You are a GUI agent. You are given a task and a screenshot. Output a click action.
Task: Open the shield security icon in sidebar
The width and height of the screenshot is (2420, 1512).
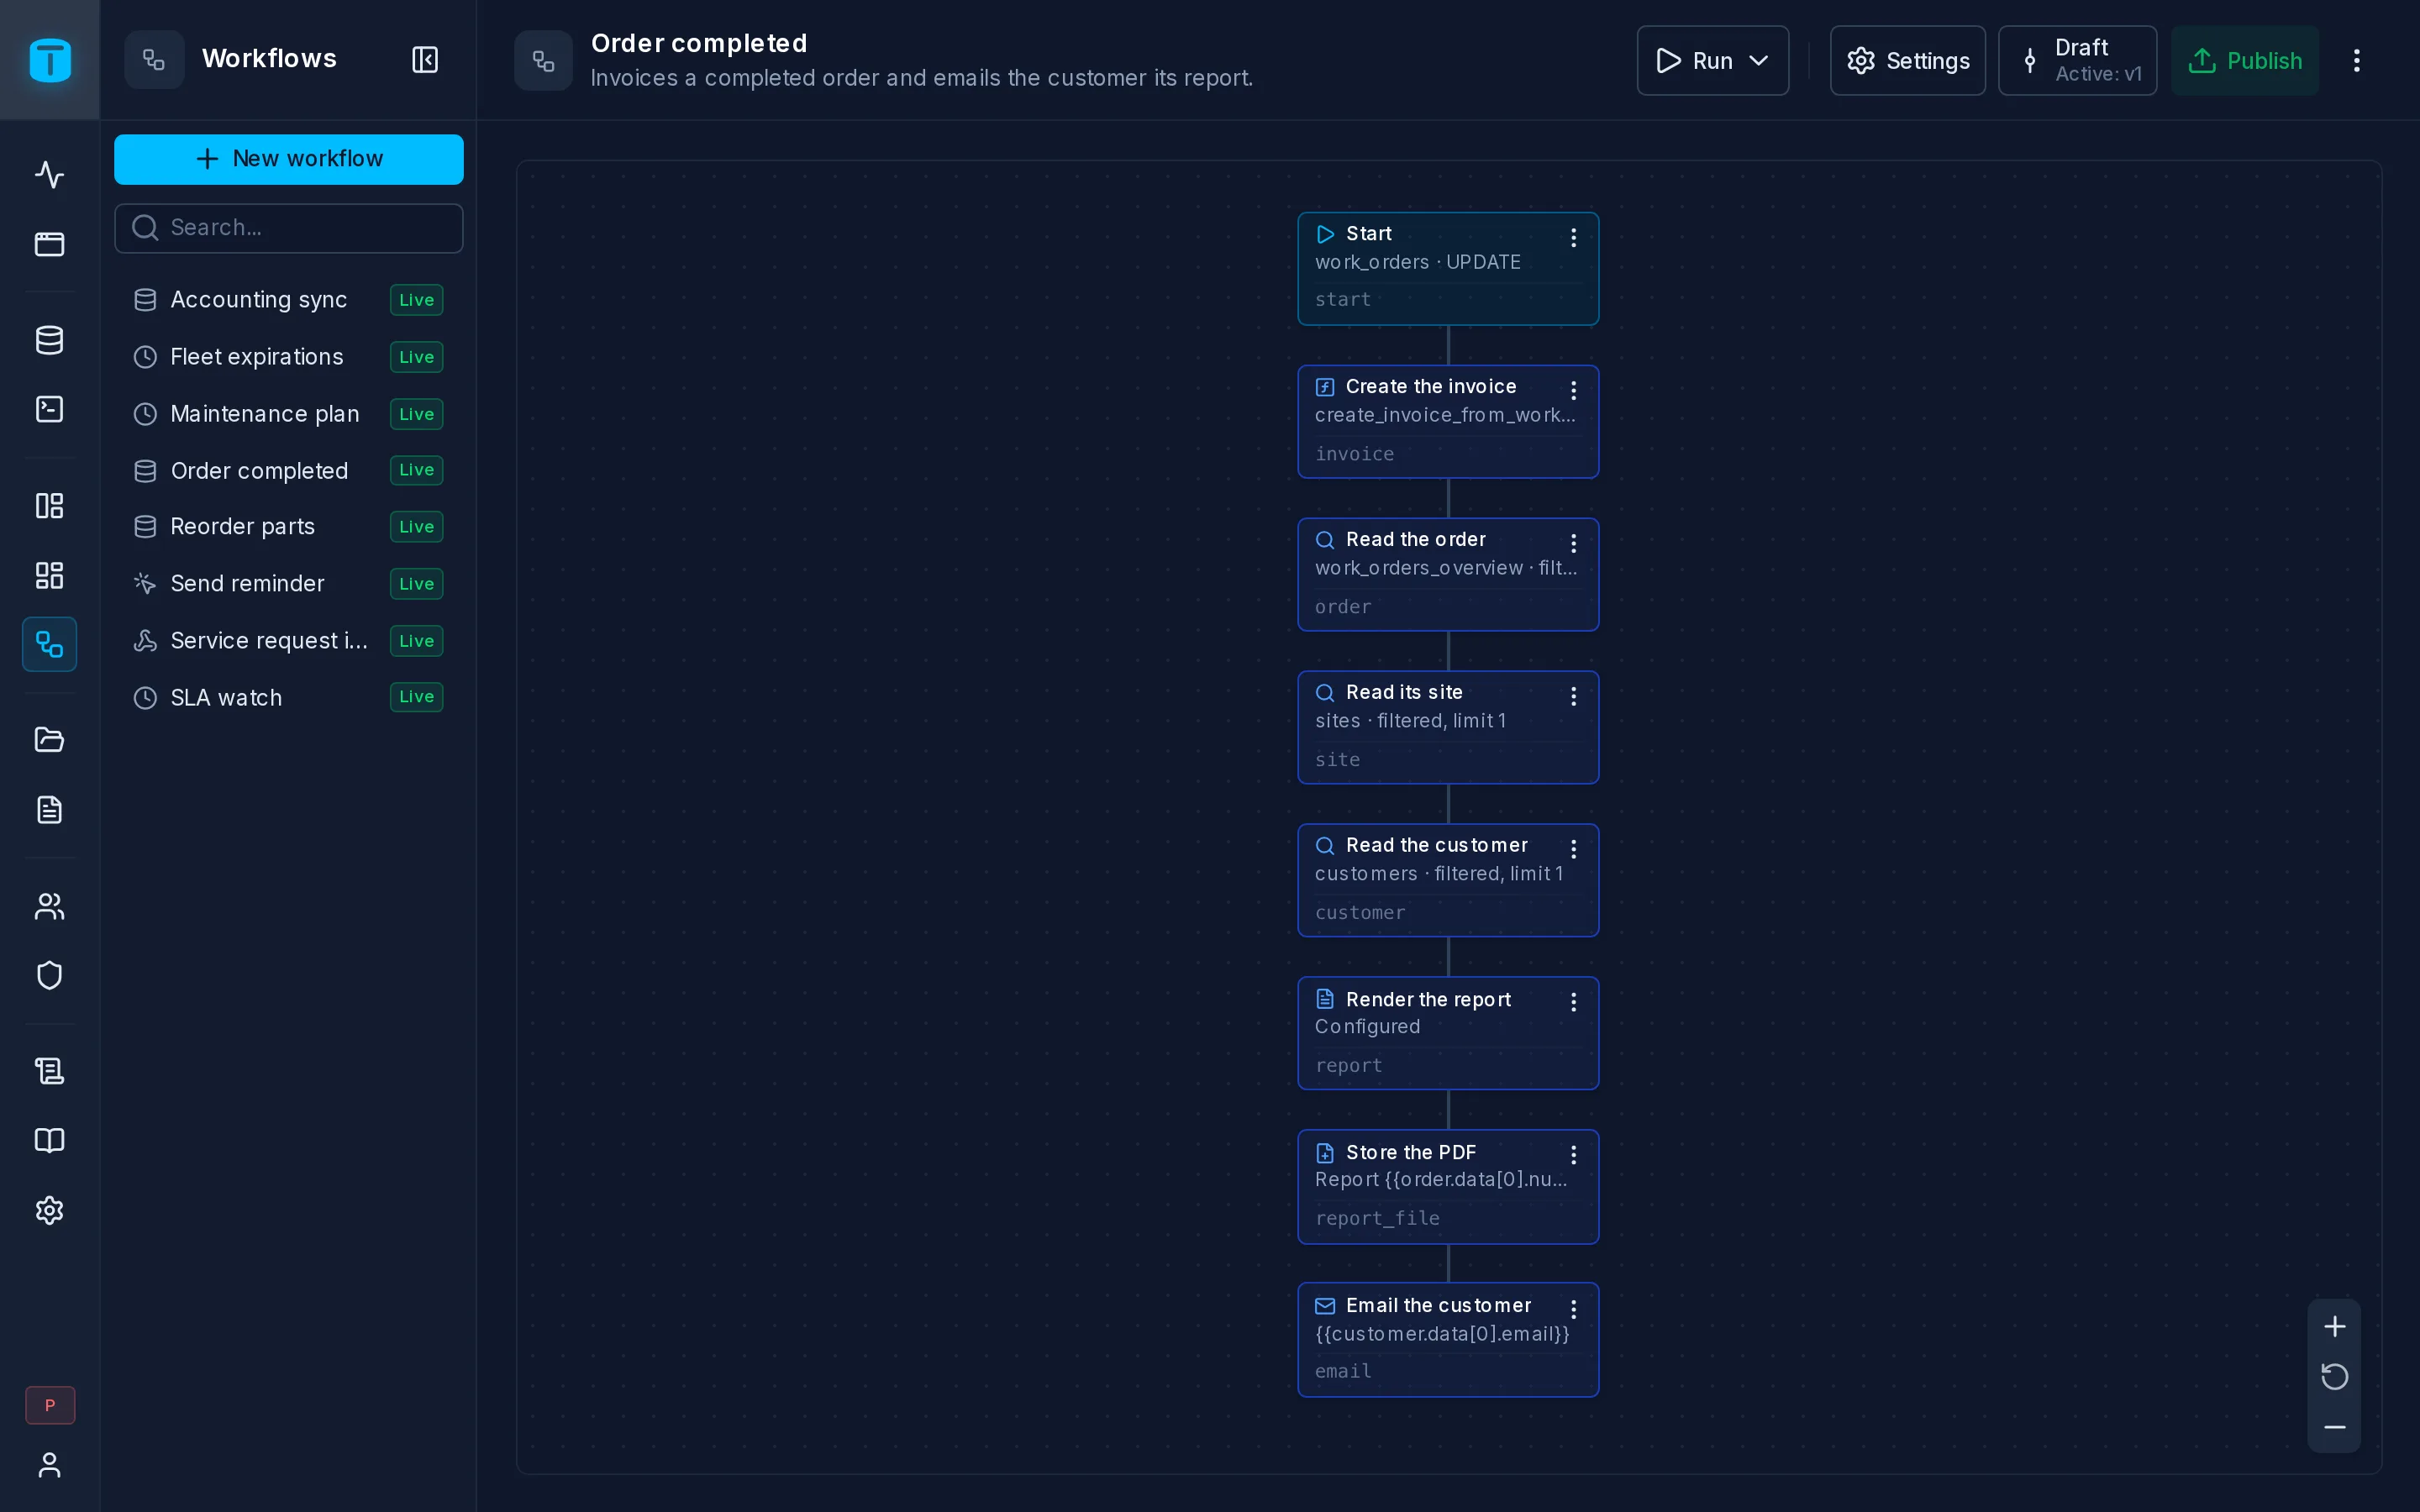pyautogui.click(x=49, y=975)
